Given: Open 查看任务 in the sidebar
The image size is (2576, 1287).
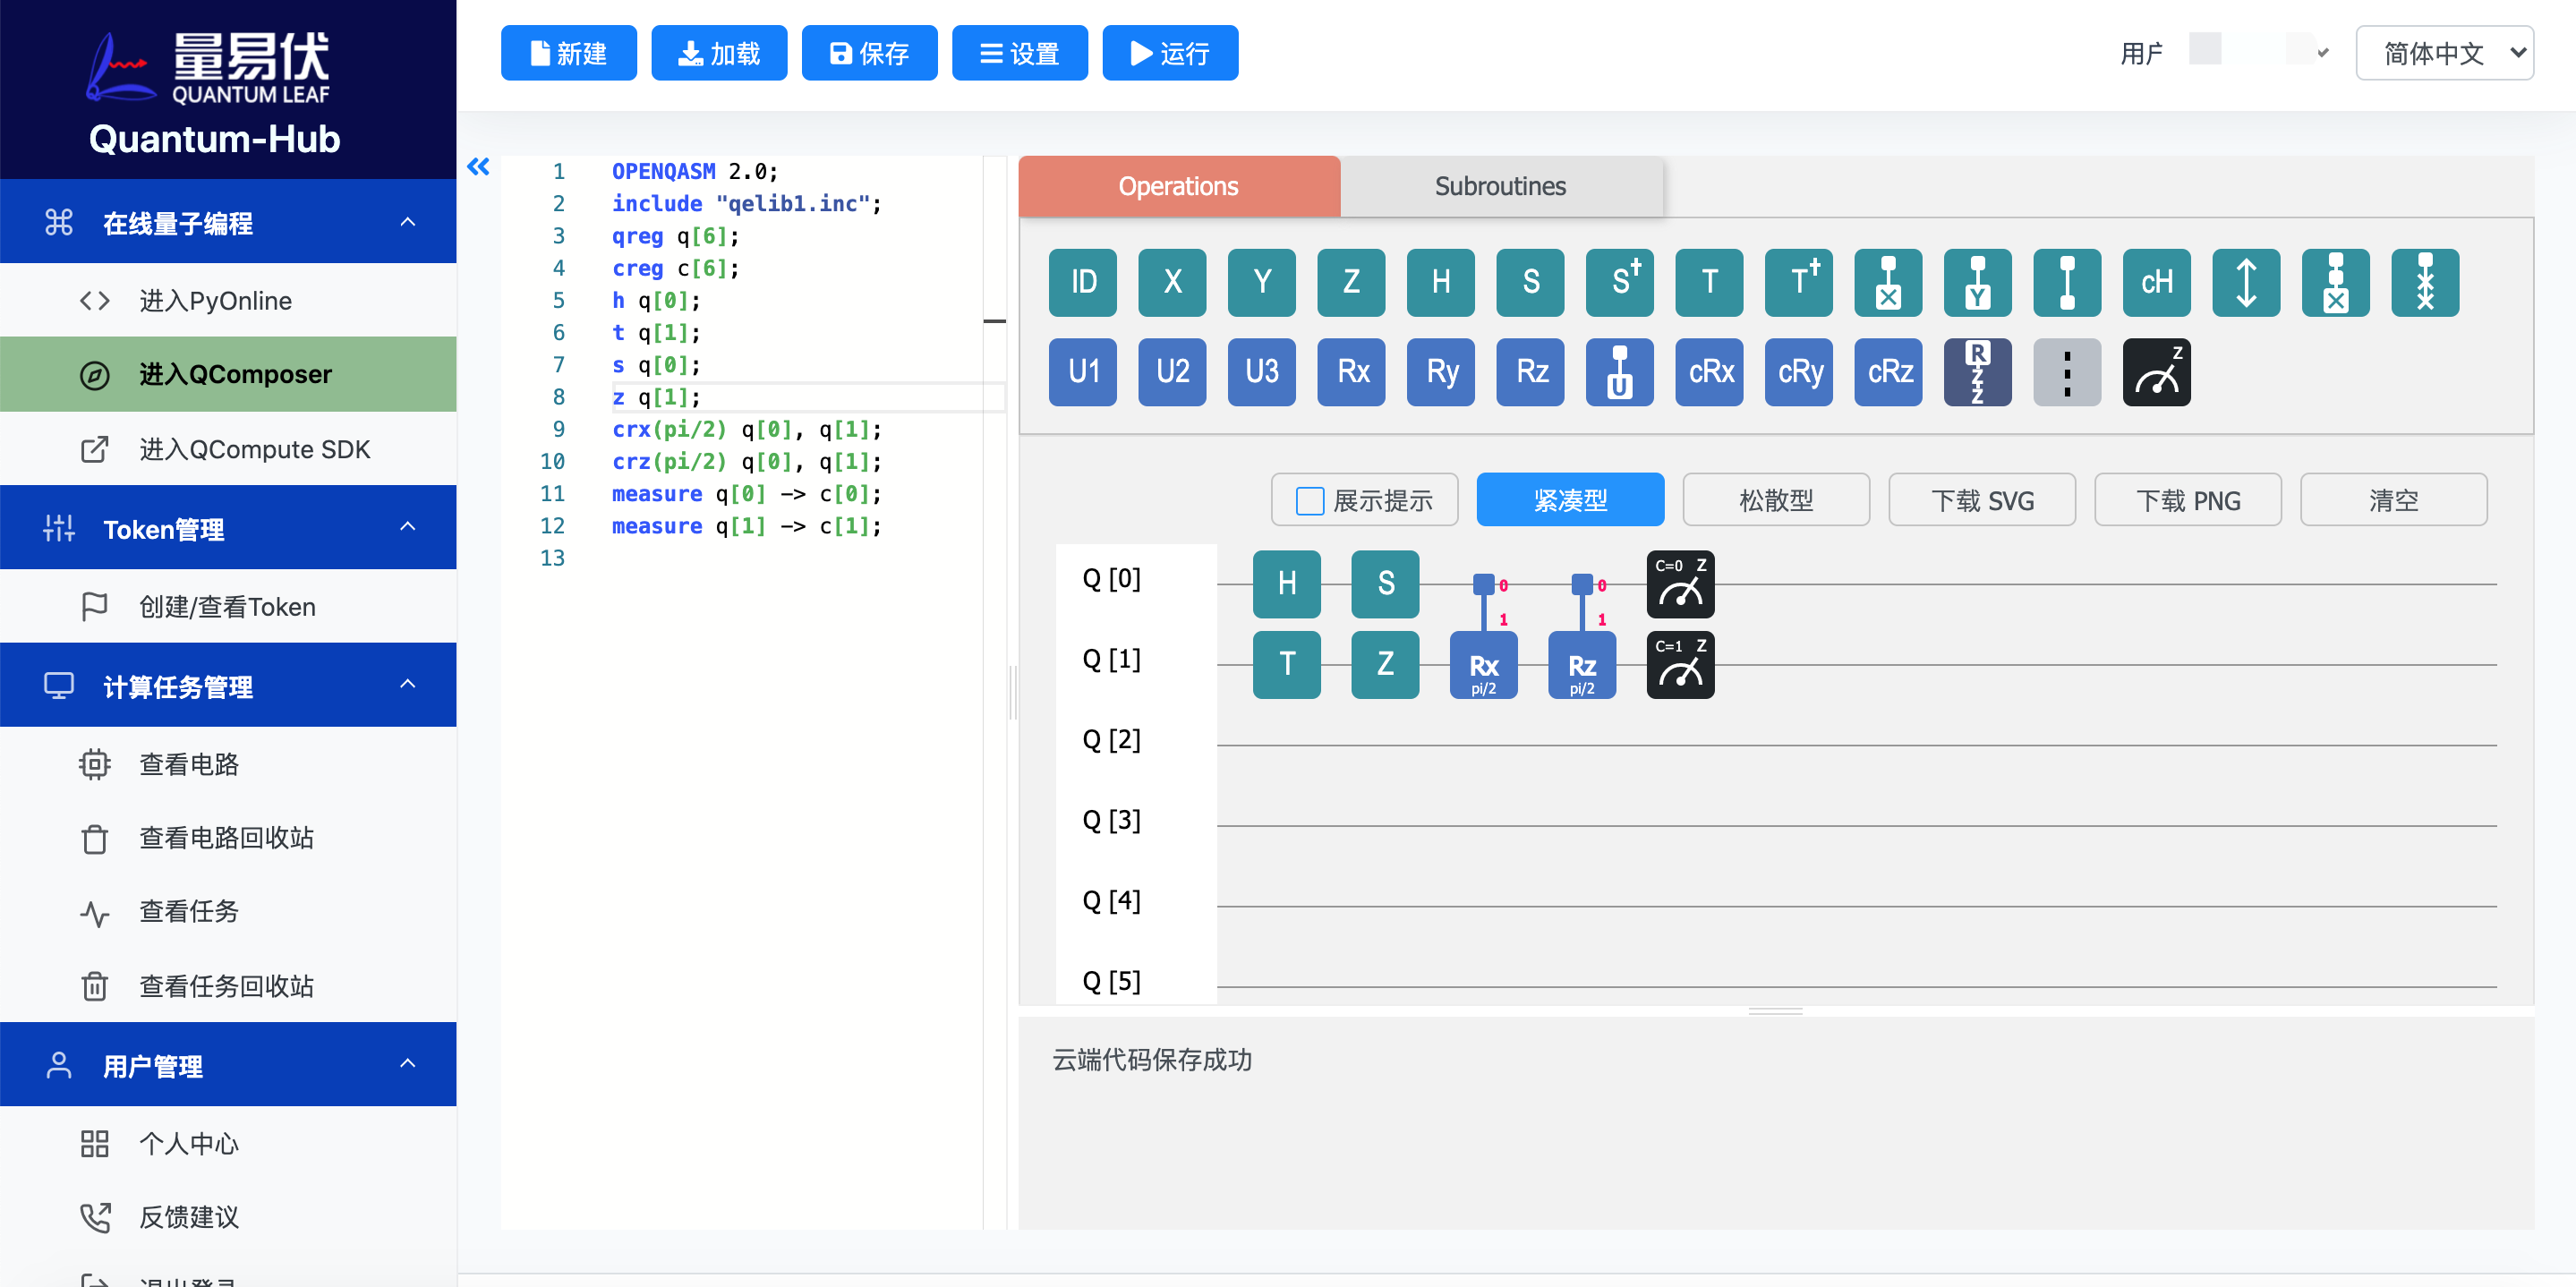Looking at the screenshot, I should tap(228, 912).
